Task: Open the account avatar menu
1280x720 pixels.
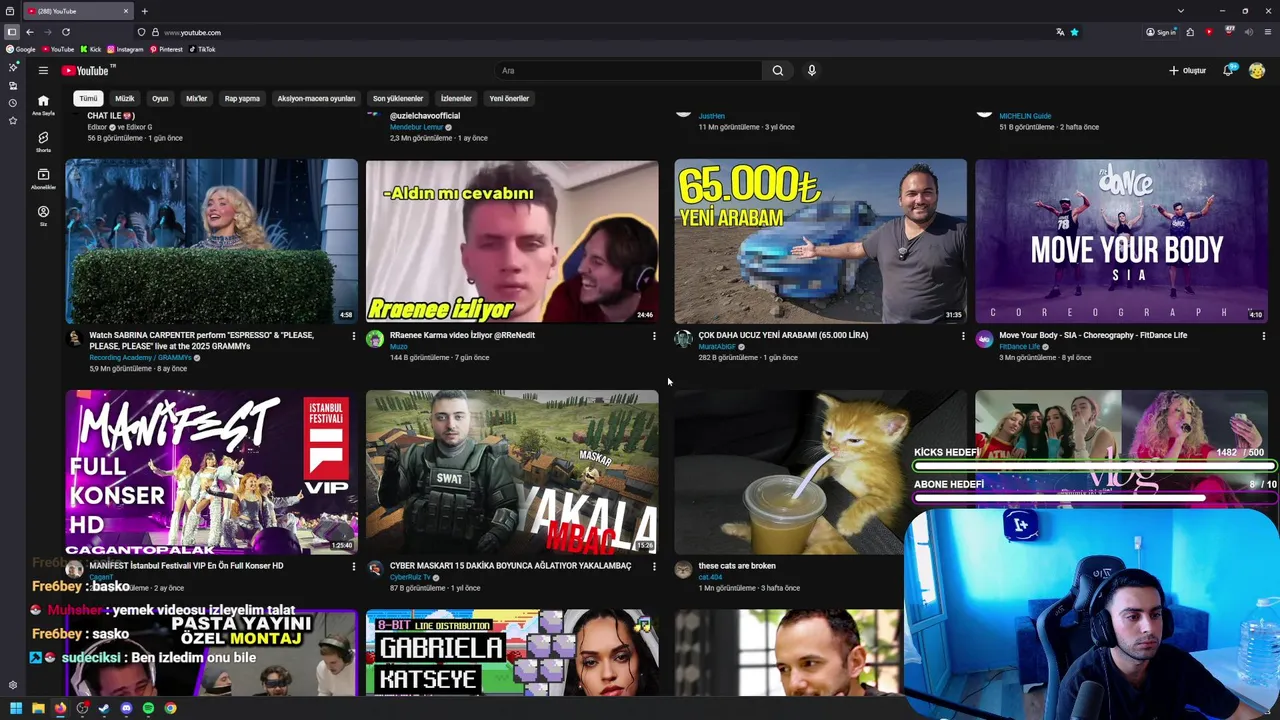Action: (1257, 70)
